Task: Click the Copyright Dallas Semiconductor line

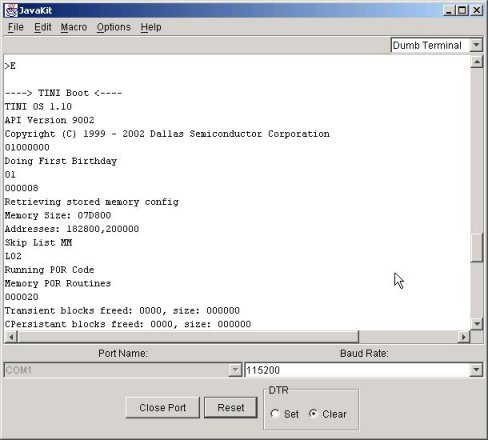Action: (x=167, y=134)
